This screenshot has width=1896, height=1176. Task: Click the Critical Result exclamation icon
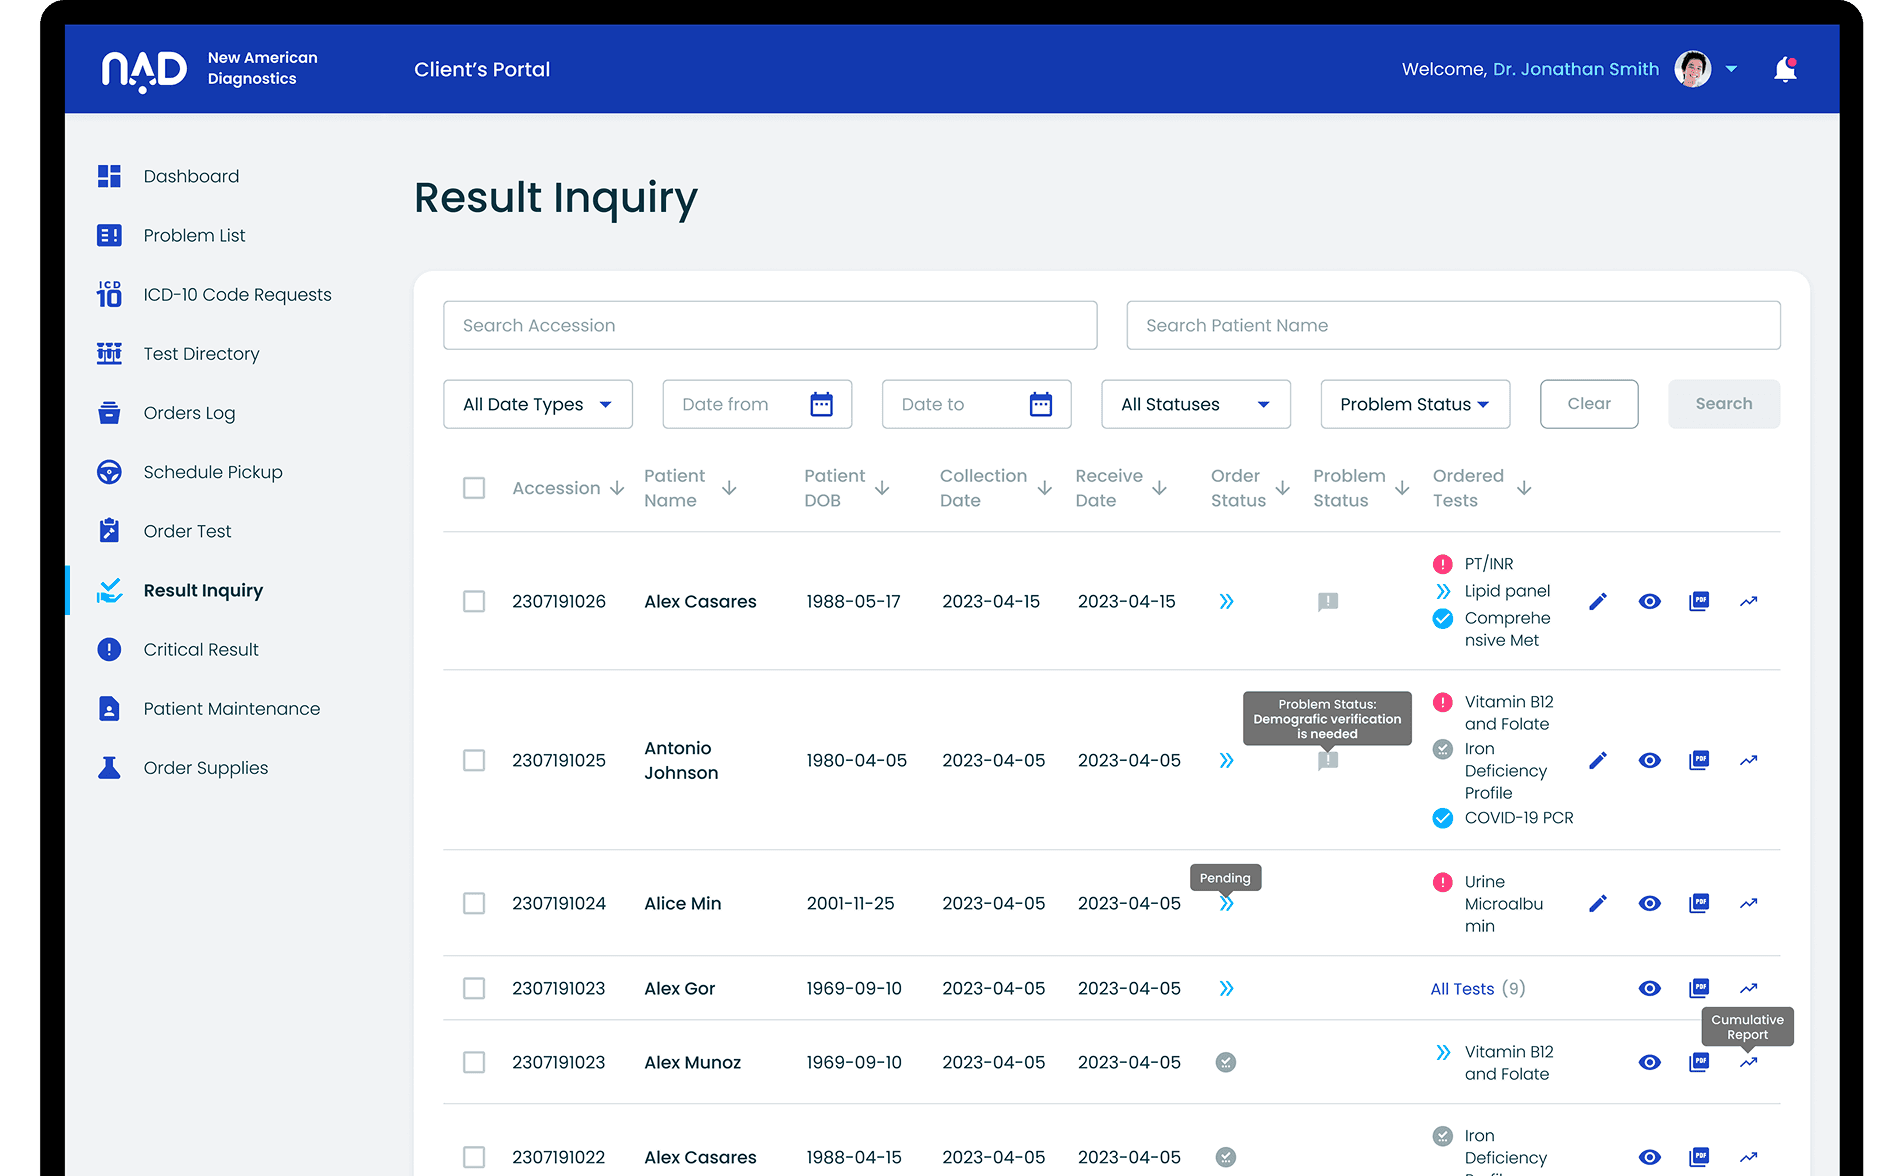(109, 649)
